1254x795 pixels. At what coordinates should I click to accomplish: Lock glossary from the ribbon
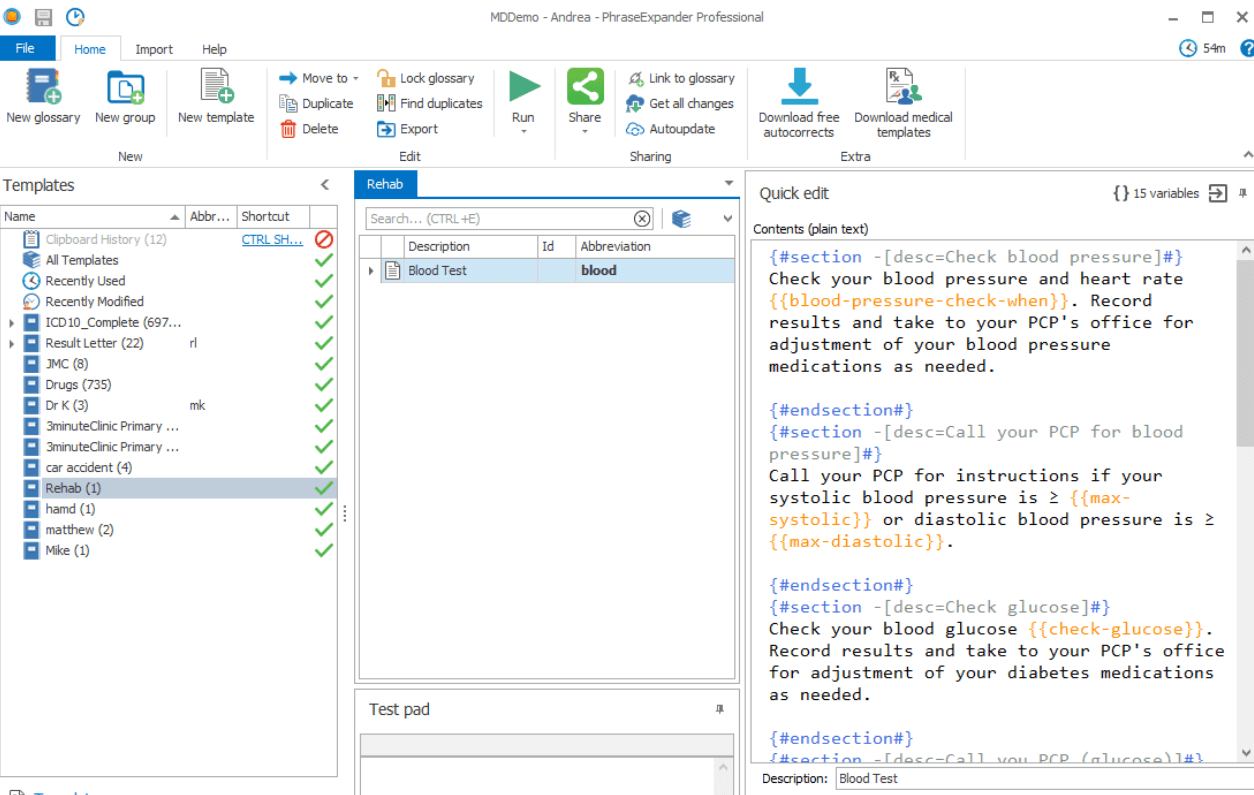click(x=425, y=78)
